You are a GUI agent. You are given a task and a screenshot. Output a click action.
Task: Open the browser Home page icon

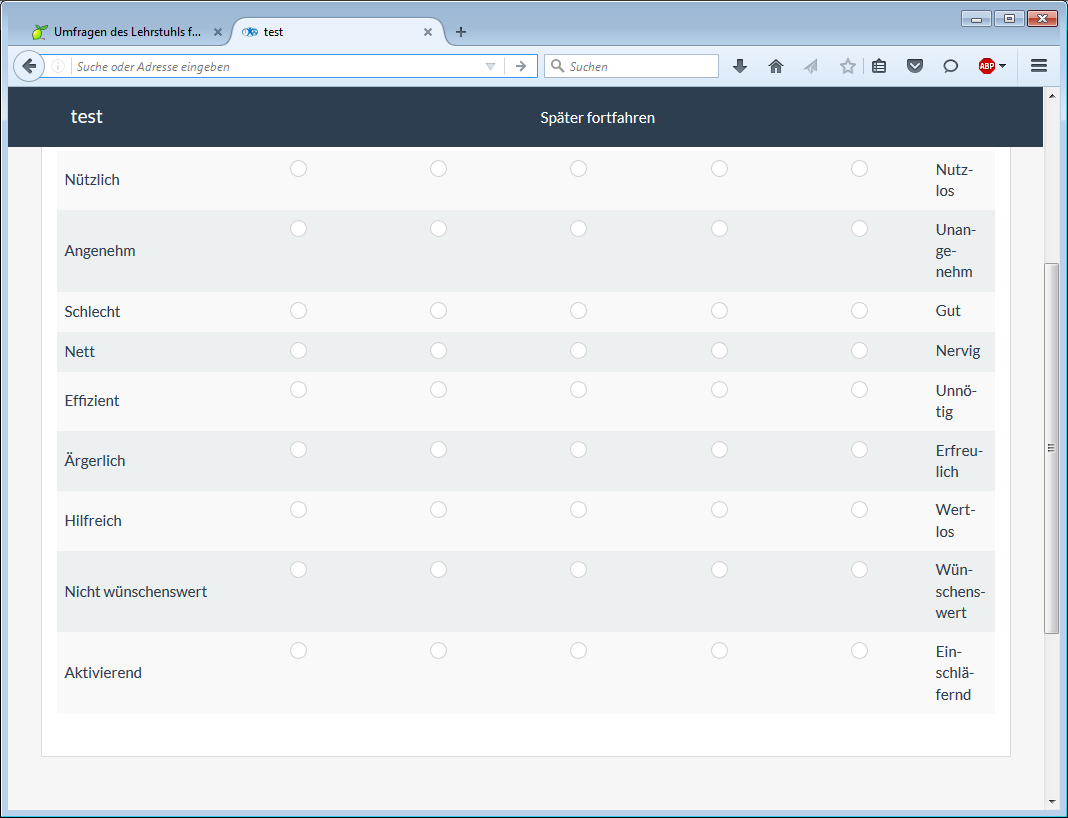tap(776, 66)
